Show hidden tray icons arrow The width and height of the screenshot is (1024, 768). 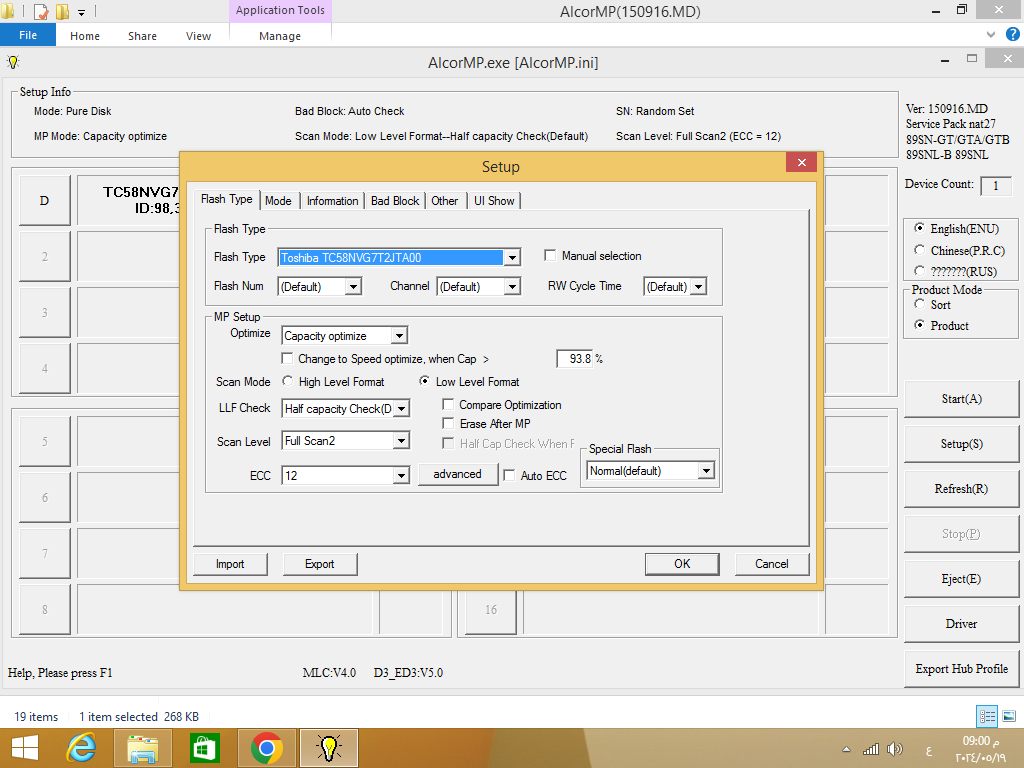point(846,749)
